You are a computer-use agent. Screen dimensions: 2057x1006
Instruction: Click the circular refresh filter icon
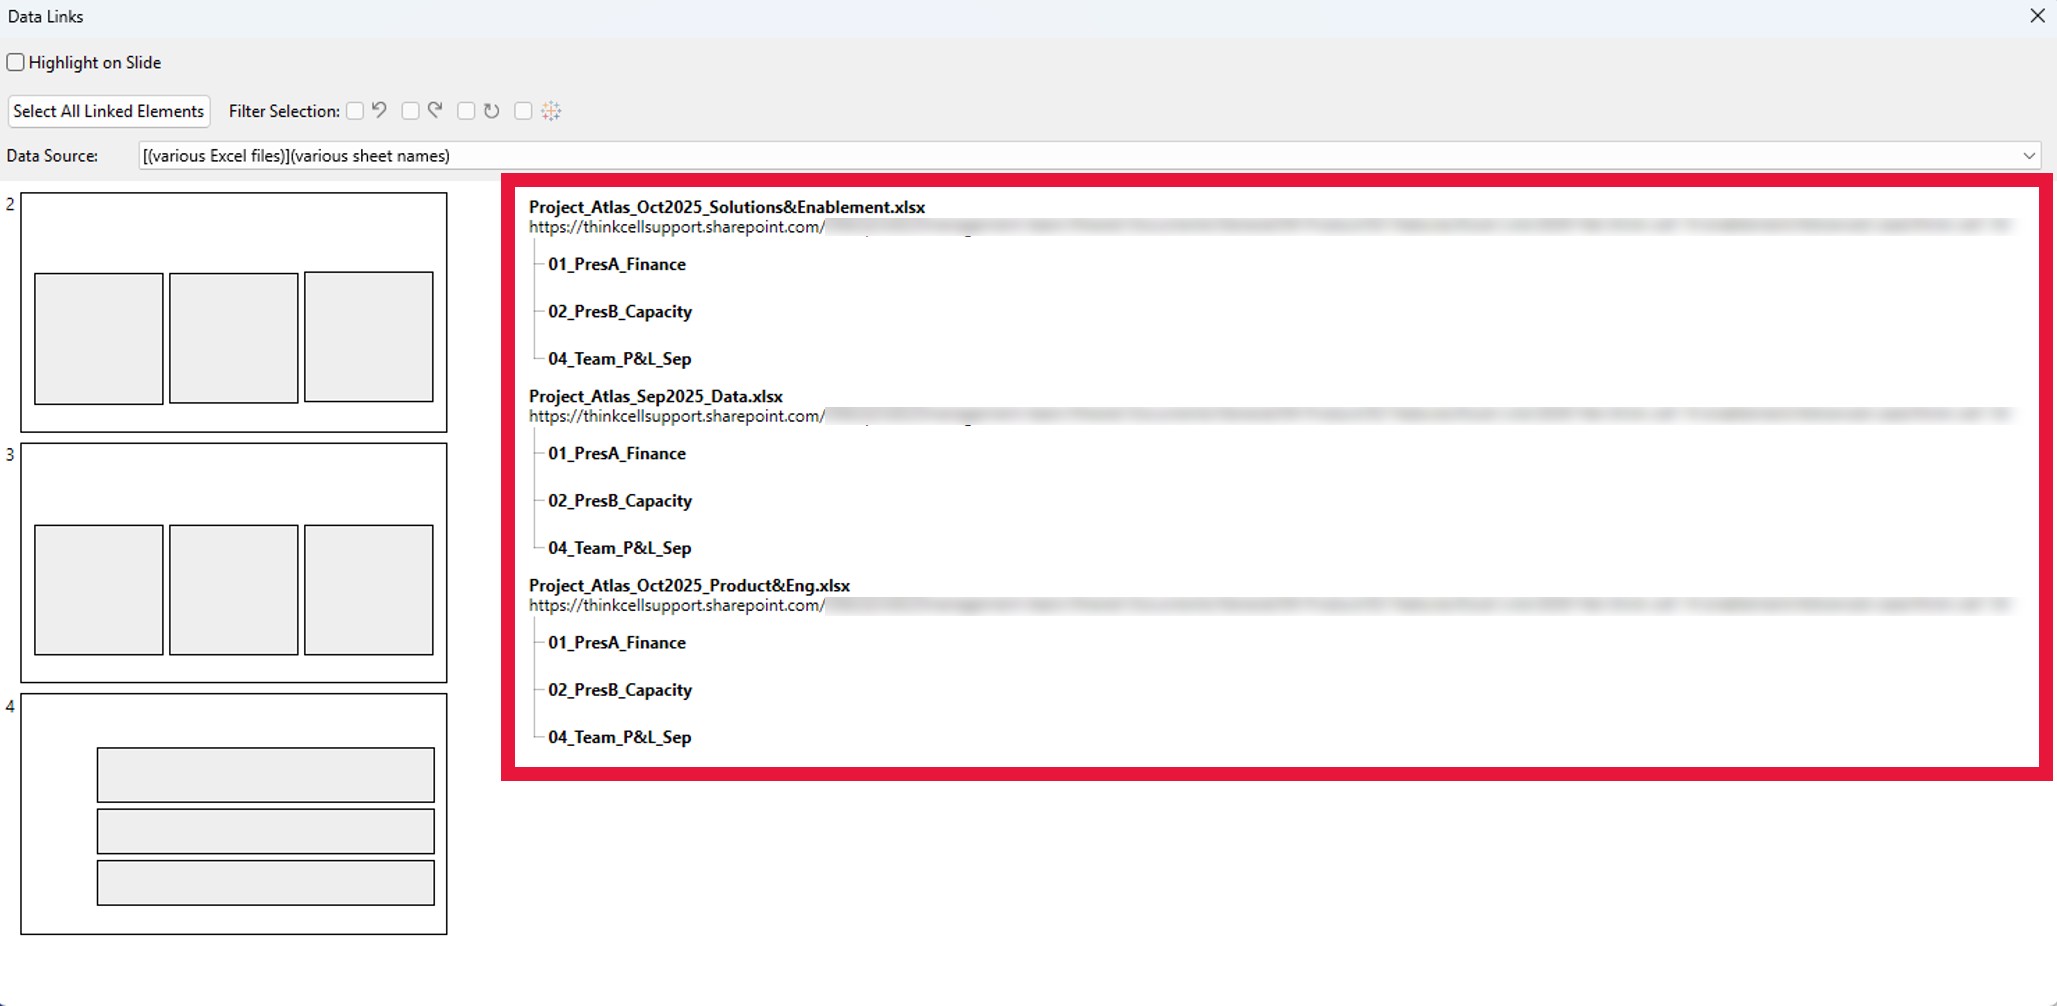click(491, 111)
